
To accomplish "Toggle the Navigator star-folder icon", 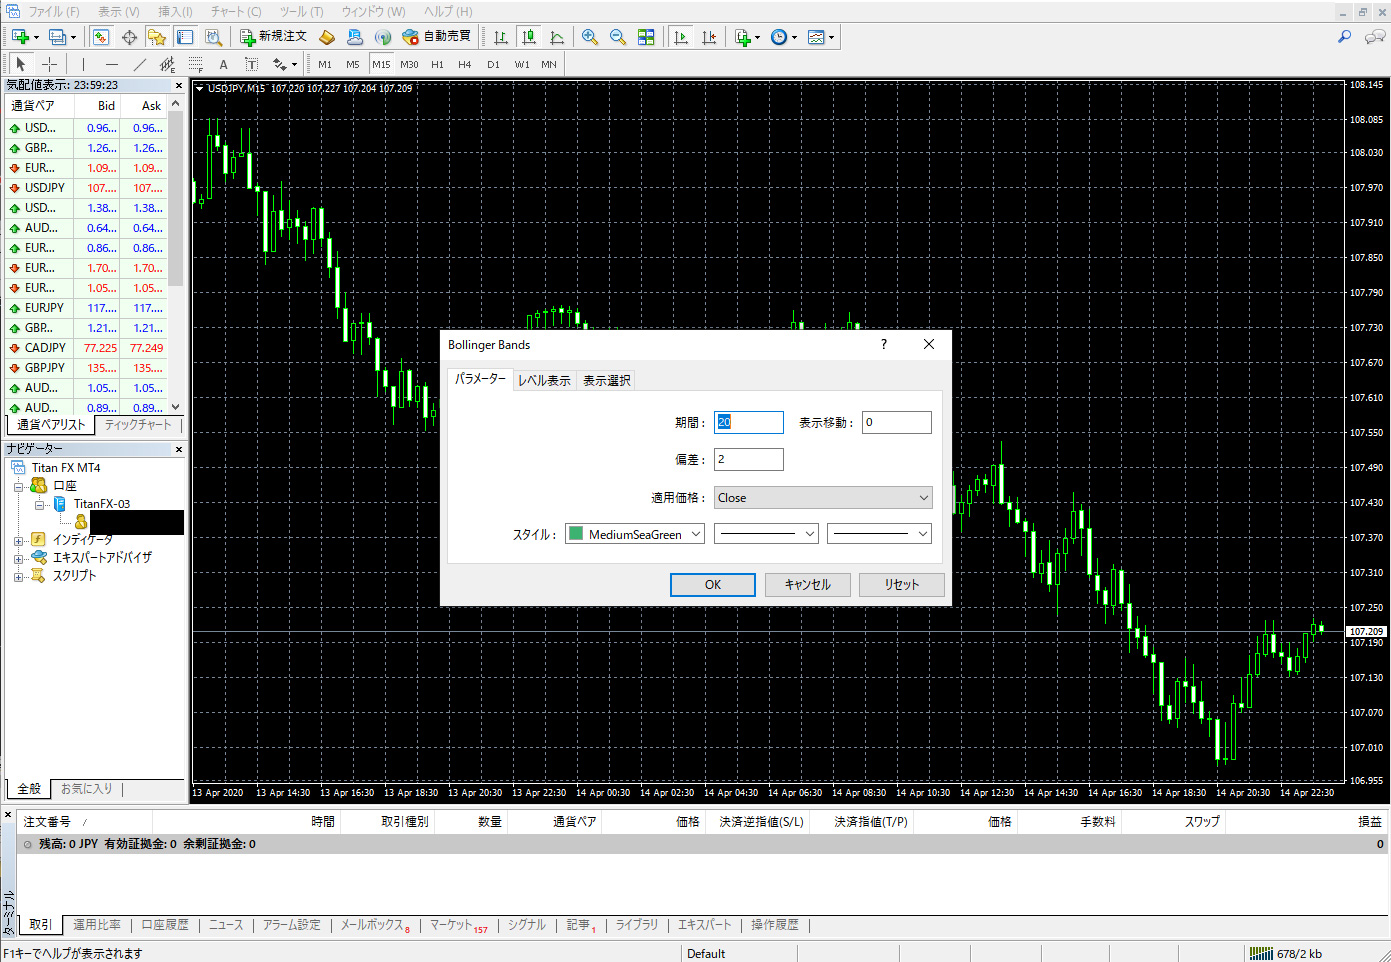I will pos(157,37).
